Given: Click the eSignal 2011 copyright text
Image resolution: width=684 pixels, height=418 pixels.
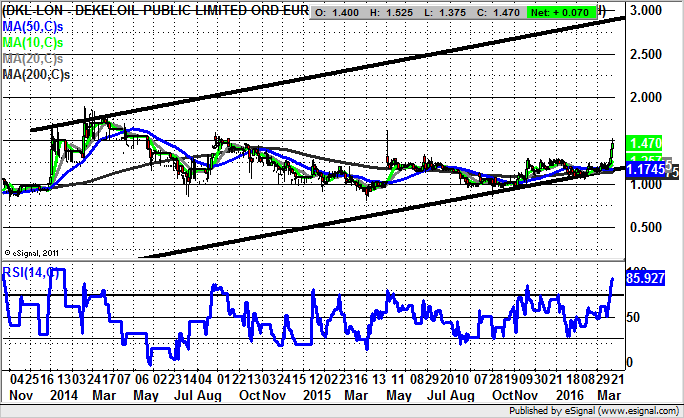Looking at the screenshot, I should pyautogui.click(x=33, y=252).
